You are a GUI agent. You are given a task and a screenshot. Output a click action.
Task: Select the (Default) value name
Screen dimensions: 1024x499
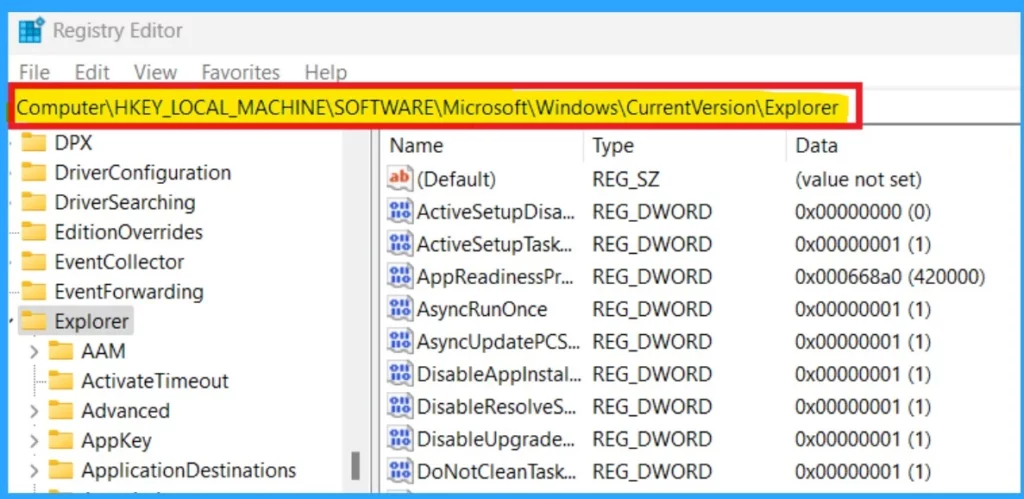tap(456, 179)
